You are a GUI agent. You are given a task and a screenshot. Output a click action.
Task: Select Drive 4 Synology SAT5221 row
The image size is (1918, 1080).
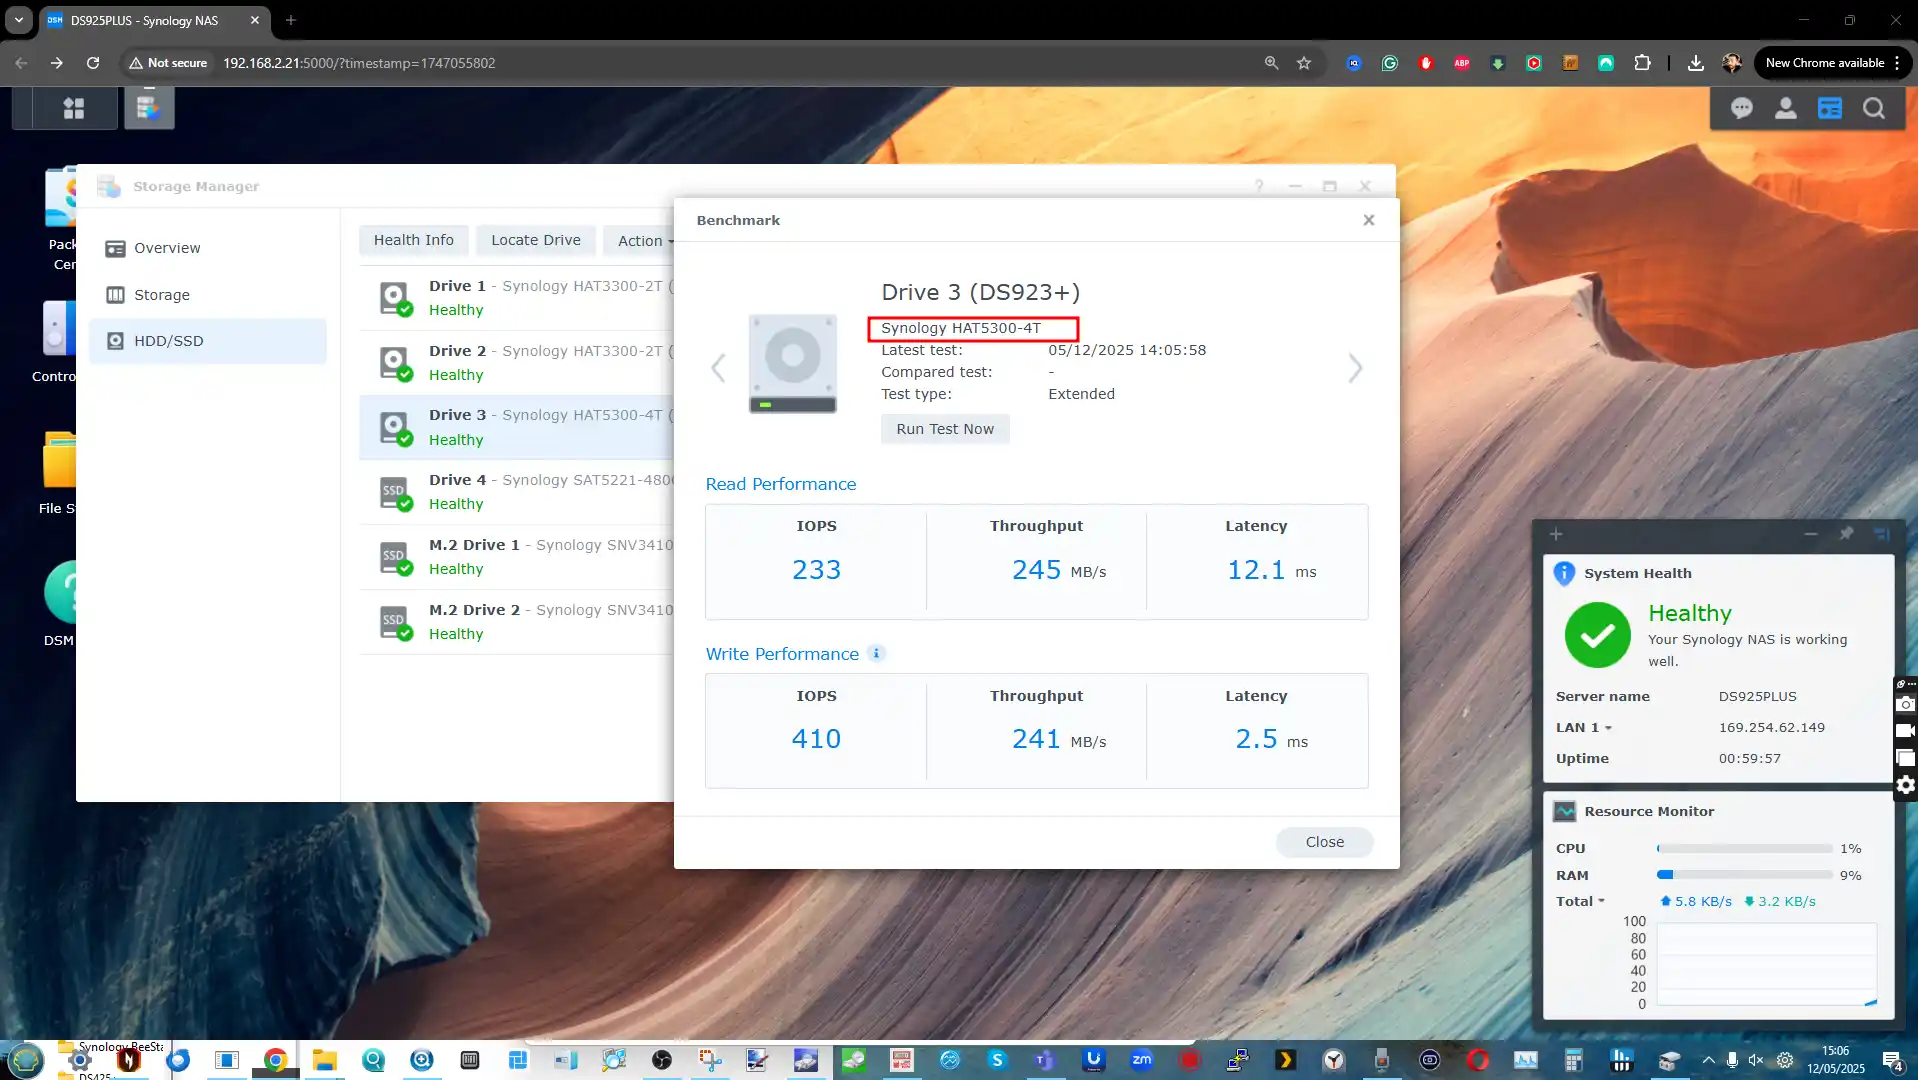pyautogui.click(x=517, y=492)
